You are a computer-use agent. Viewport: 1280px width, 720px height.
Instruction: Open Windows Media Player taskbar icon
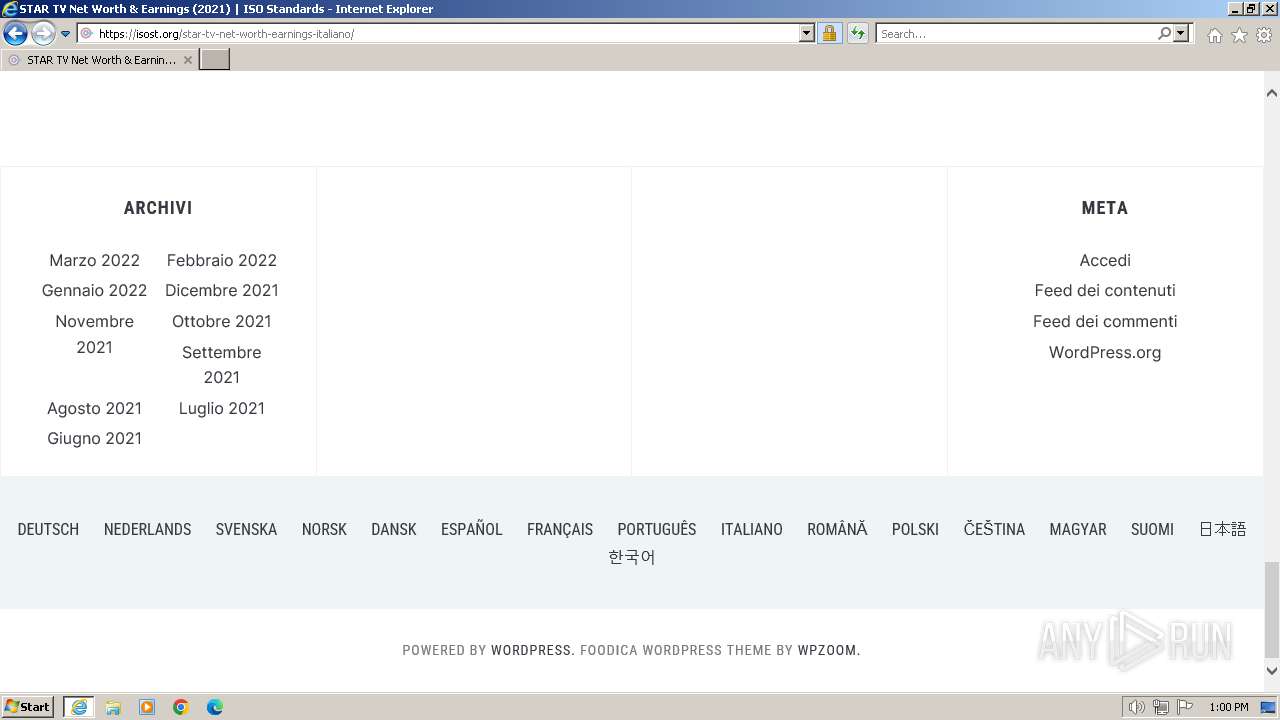[147, 707]
